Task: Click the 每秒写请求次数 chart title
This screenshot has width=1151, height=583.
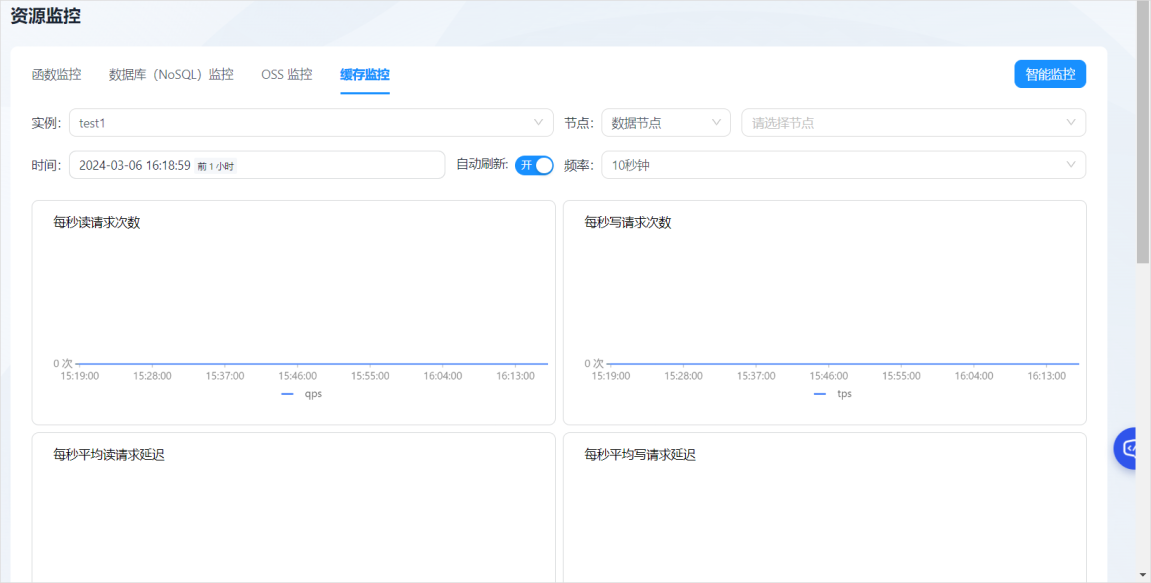Action: pyautogui.click(x=628, y=222)
